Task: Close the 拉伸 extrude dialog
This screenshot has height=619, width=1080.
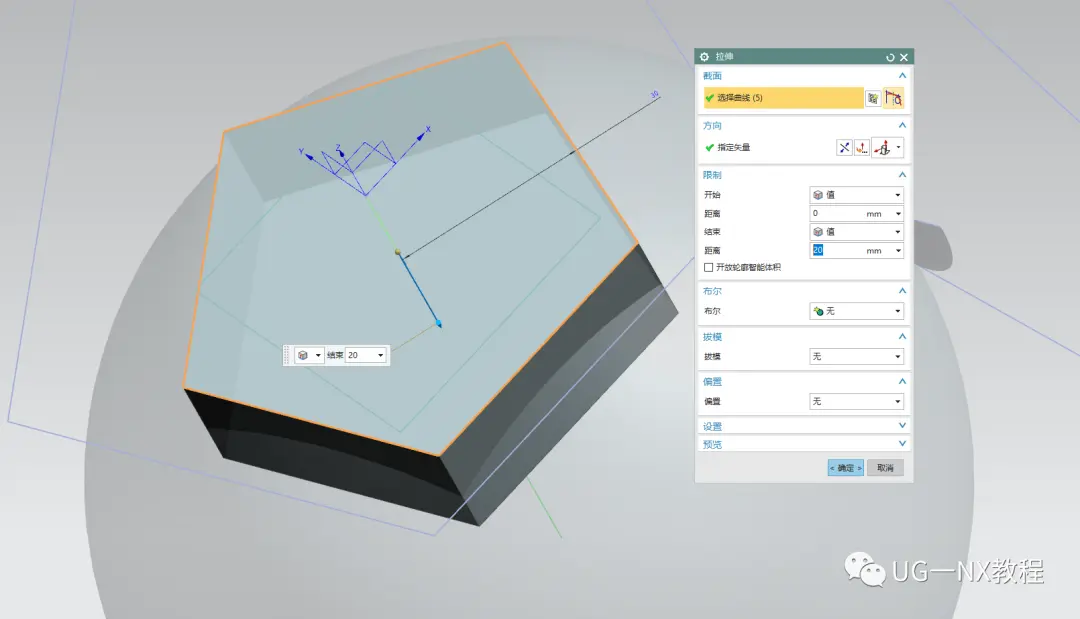Action: [904, 57]
